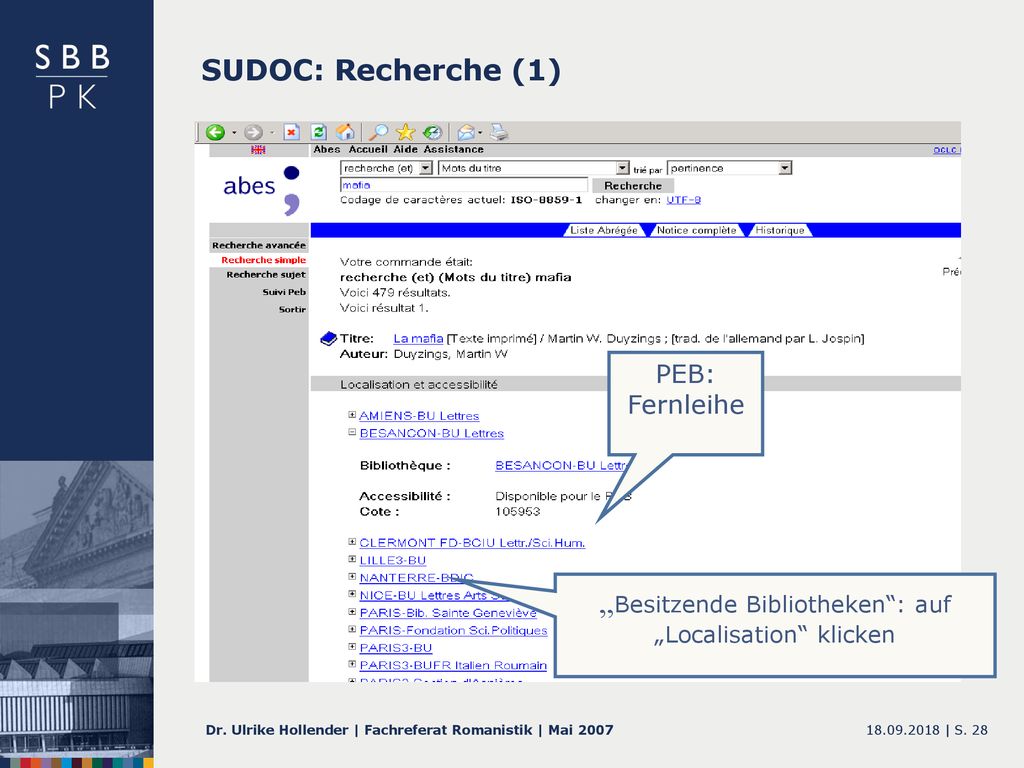Expand the LILLE3-BU location entry

352,559
